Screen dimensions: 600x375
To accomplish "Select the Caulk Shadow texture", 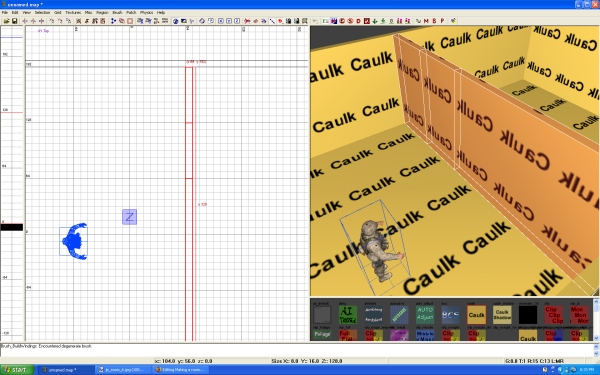I will tap(502, 315).
